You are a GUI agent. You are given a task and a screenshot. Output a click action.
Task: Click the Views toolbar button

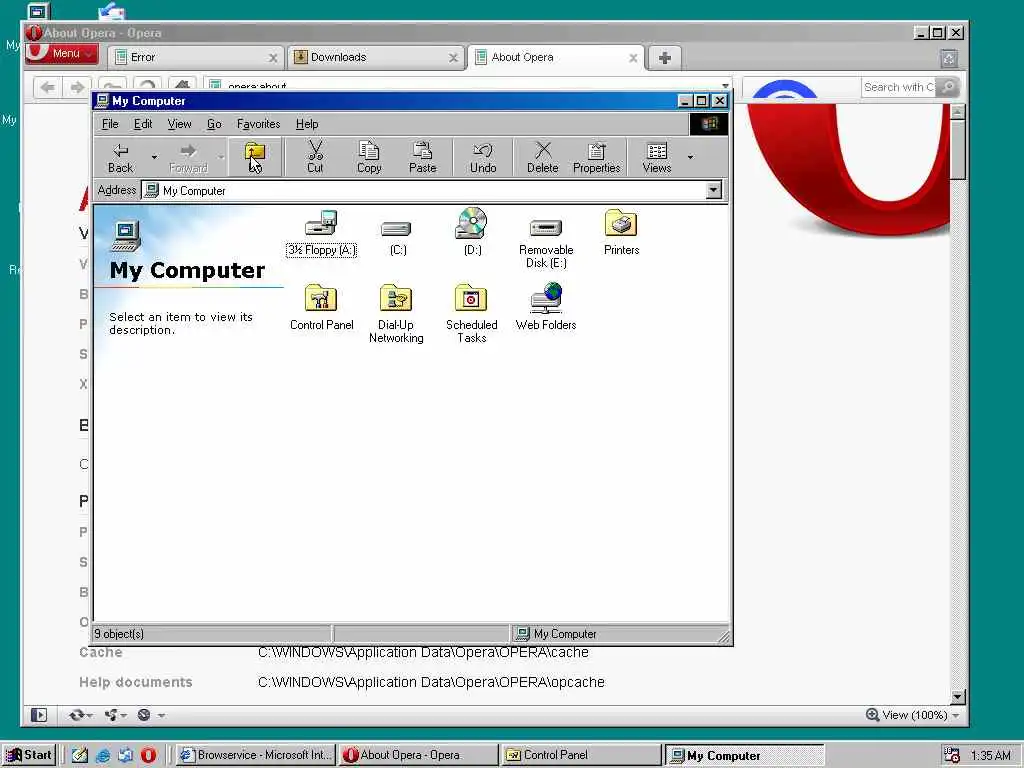pyautogui.click(x=656, y=157)
